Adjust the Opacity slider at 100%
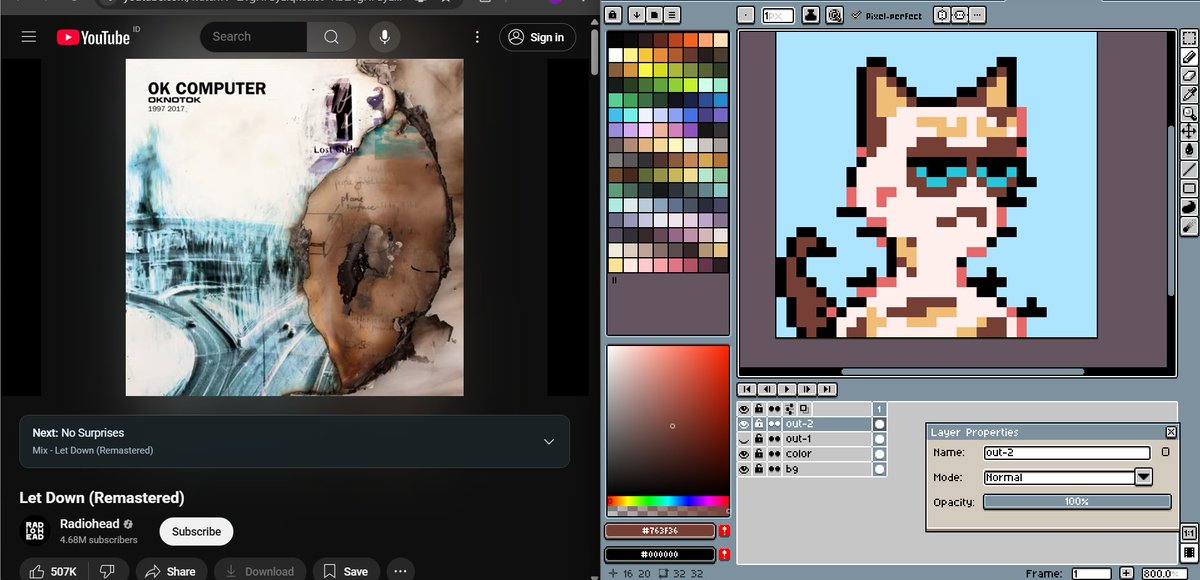 [1077, 502]
